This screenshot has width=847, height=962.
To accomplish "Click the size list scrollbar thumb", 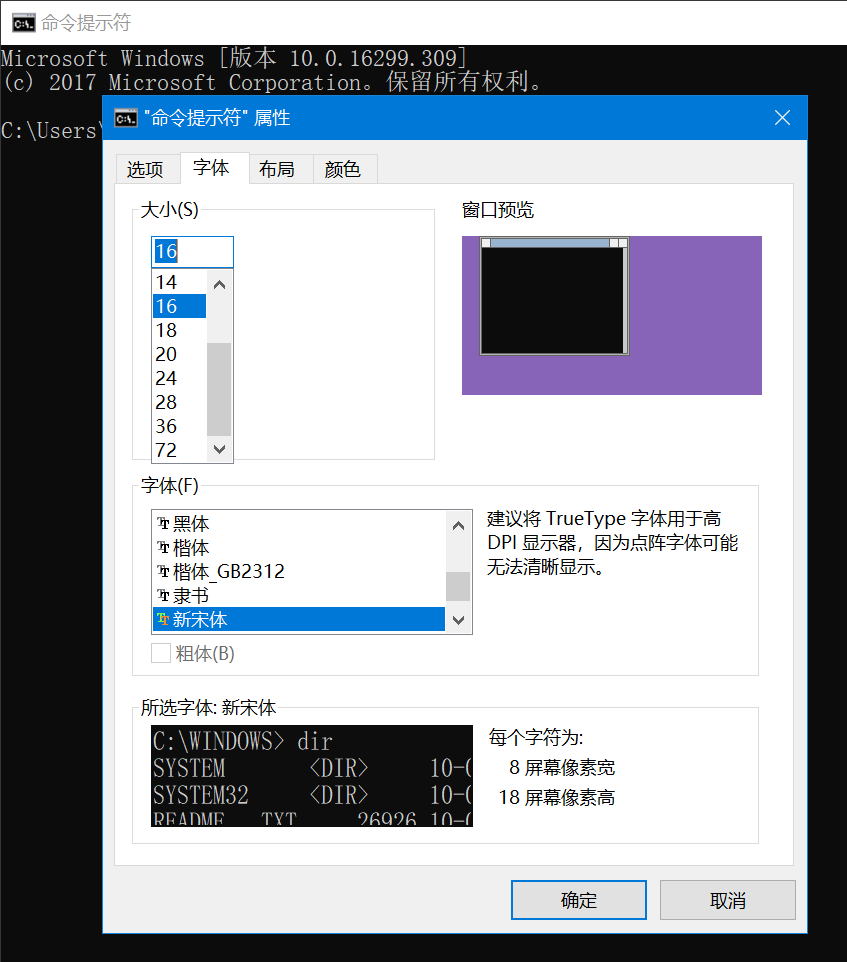I will (x=220, y=389).
